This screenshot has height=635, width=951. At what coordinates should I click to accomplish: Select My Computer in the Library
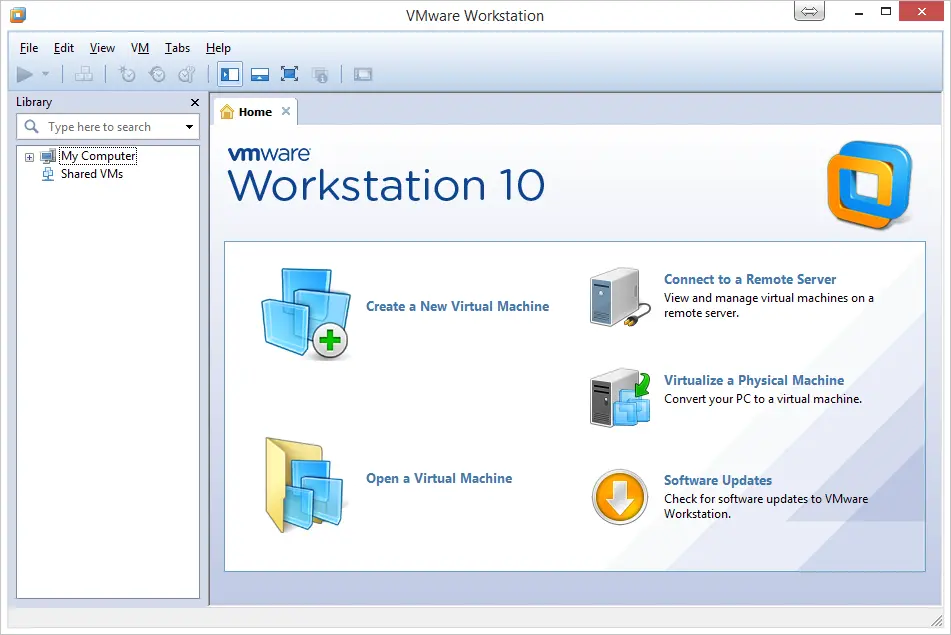[98, 156]
